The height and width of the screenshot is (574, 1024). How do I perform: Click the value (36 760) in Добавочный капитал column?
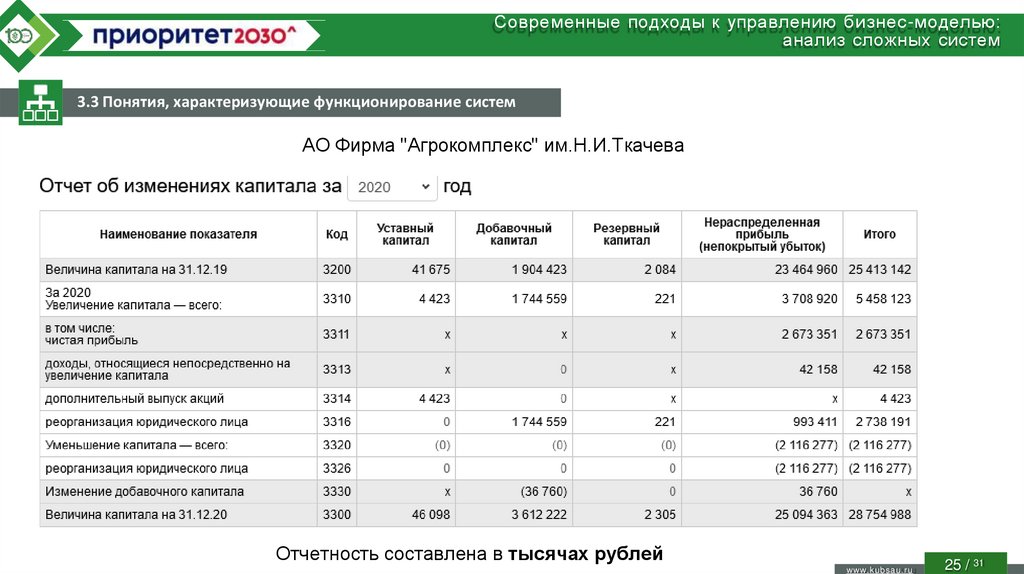pyautogui.click(x=544, y=492)
